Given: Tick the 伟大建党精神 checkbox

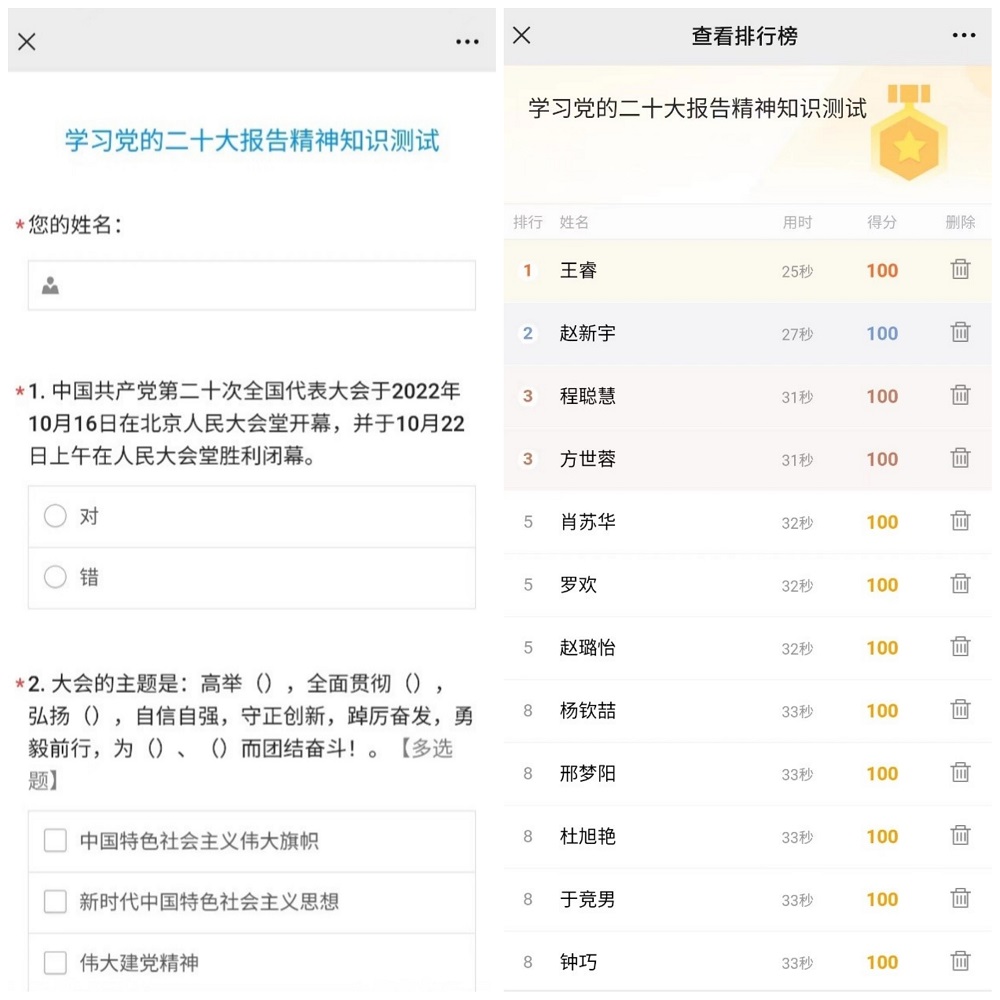Looking at the screenshot, I should 56,963.
